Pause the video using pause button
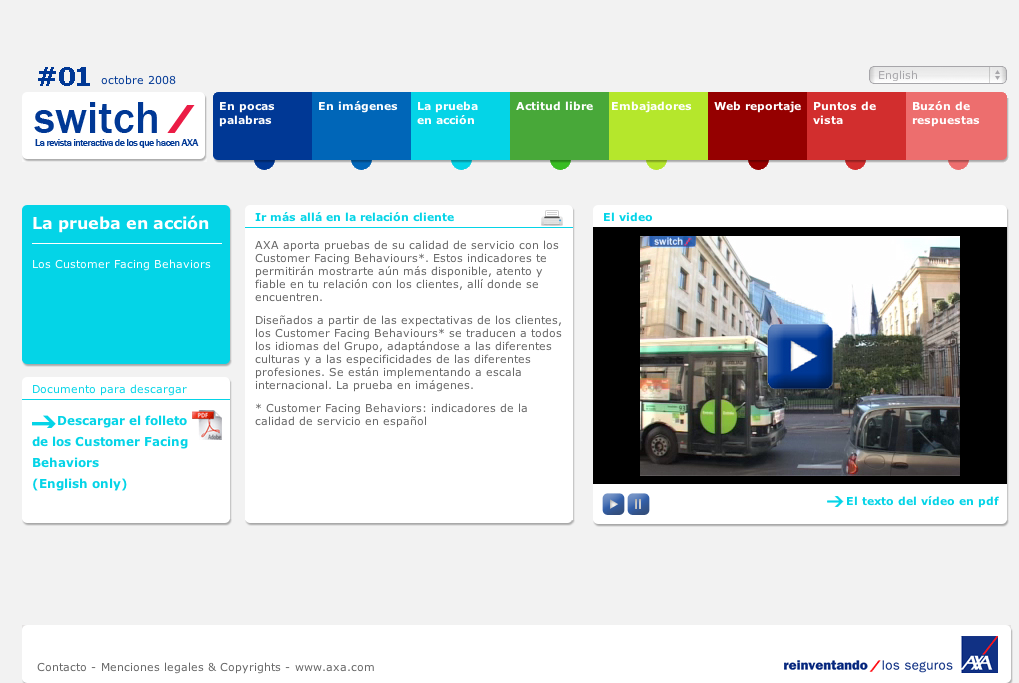 (638, 504)
